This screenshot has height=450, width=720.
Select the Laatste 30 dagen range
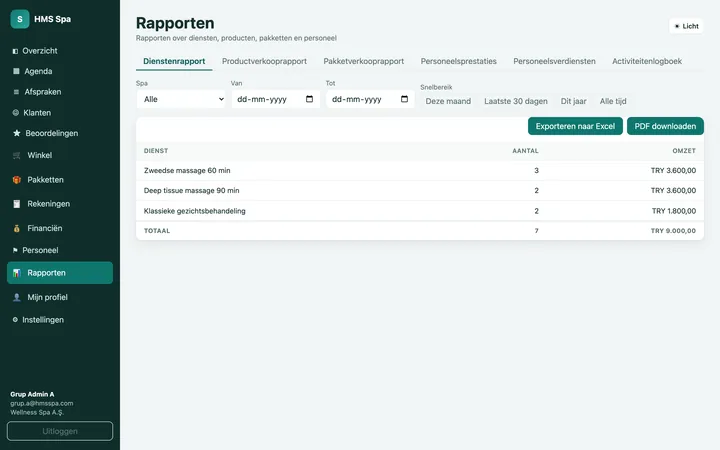516,101
